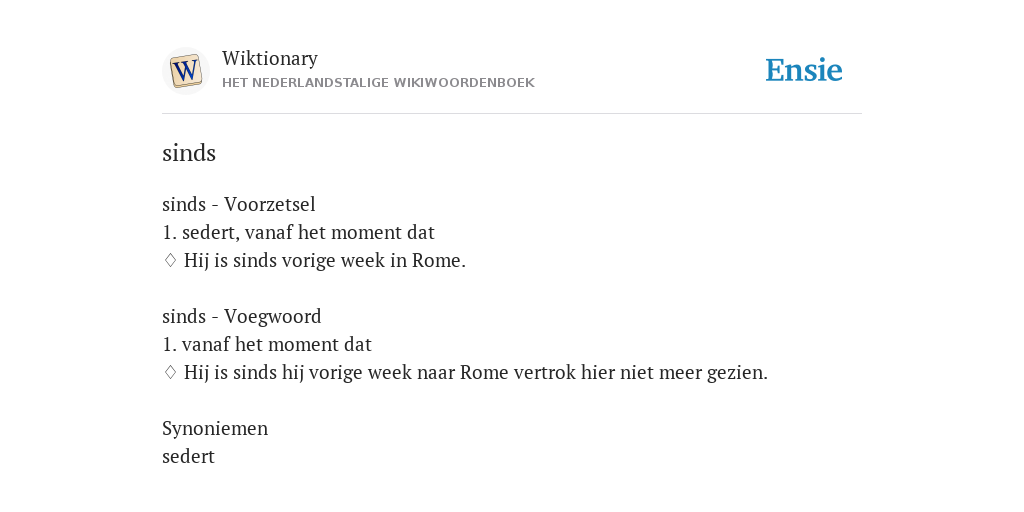Click the line sinds - Voegwoord
The image size is (1024, 512).
point(242,316)
